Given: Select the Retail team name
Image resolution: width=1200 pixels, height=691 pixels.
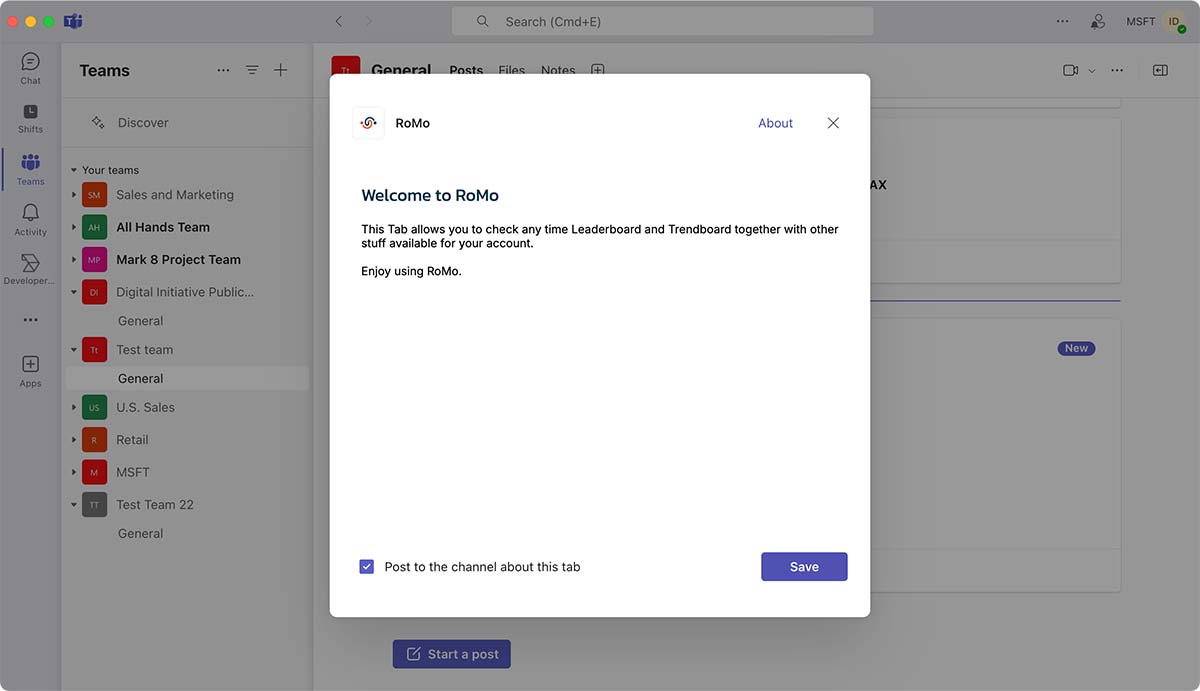Looking at the screenshot, I should coord(132,440).
